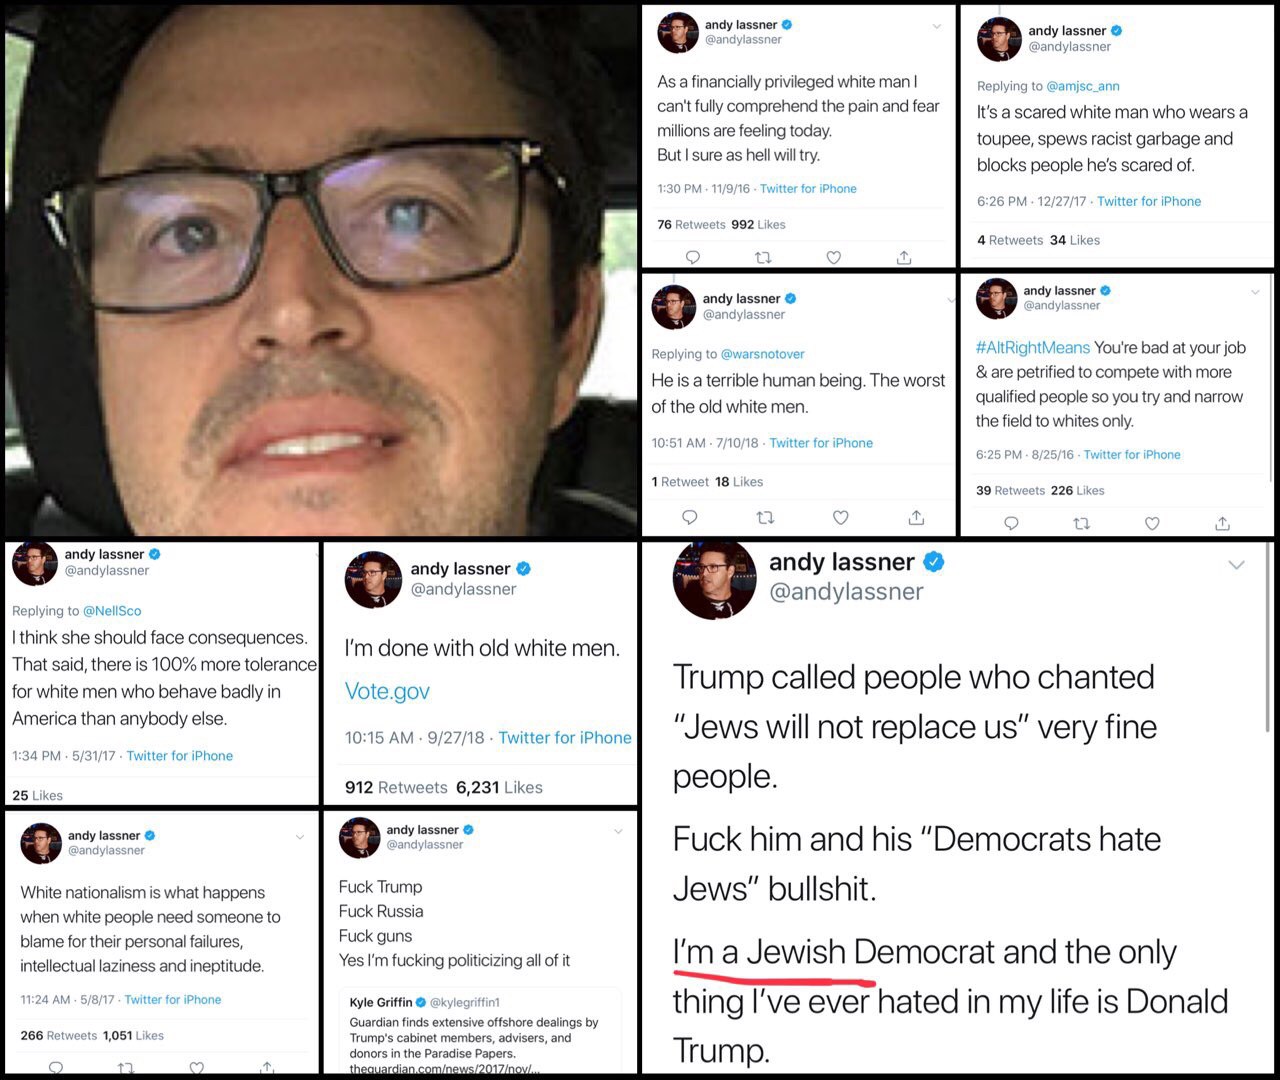Open the @amjsc_ann reply mention
The height and width of the screenshot is (1080, 1280).
(x=1082, y=86)
